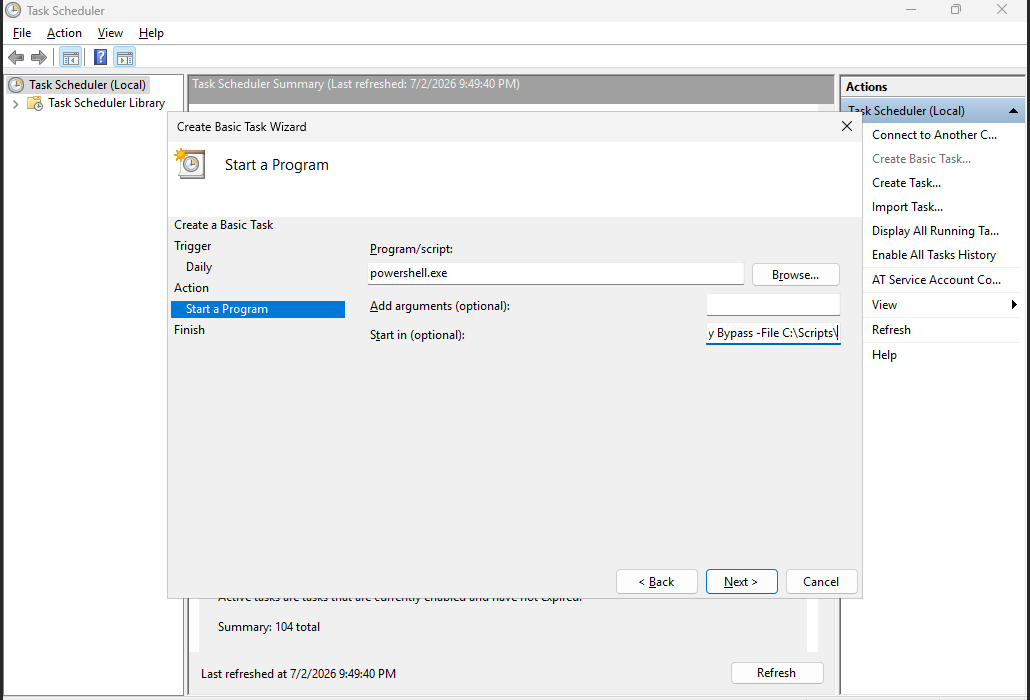Viewport: 1030px width, 700px height.
Task: Expand the Task Scheduler Library node
Action: click(15, 104)
